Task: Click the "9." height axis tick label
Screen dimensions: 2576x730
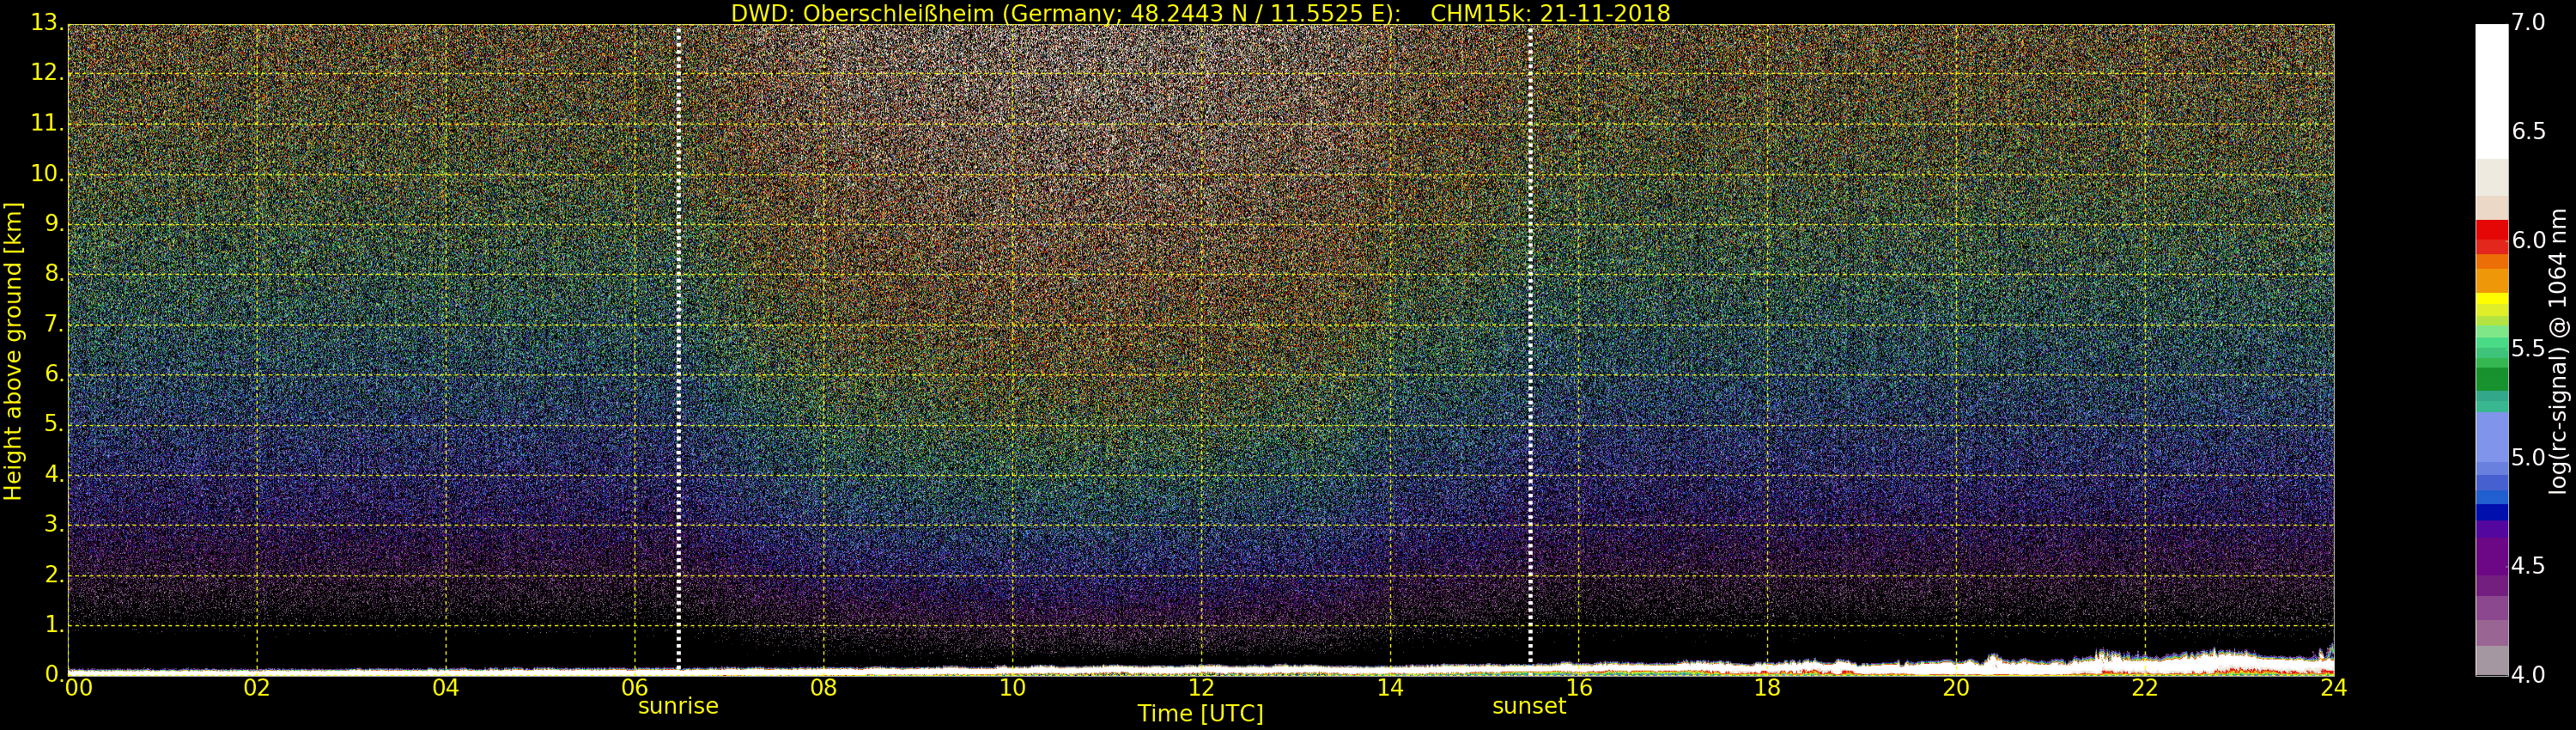Action: [x=53, y=223]
